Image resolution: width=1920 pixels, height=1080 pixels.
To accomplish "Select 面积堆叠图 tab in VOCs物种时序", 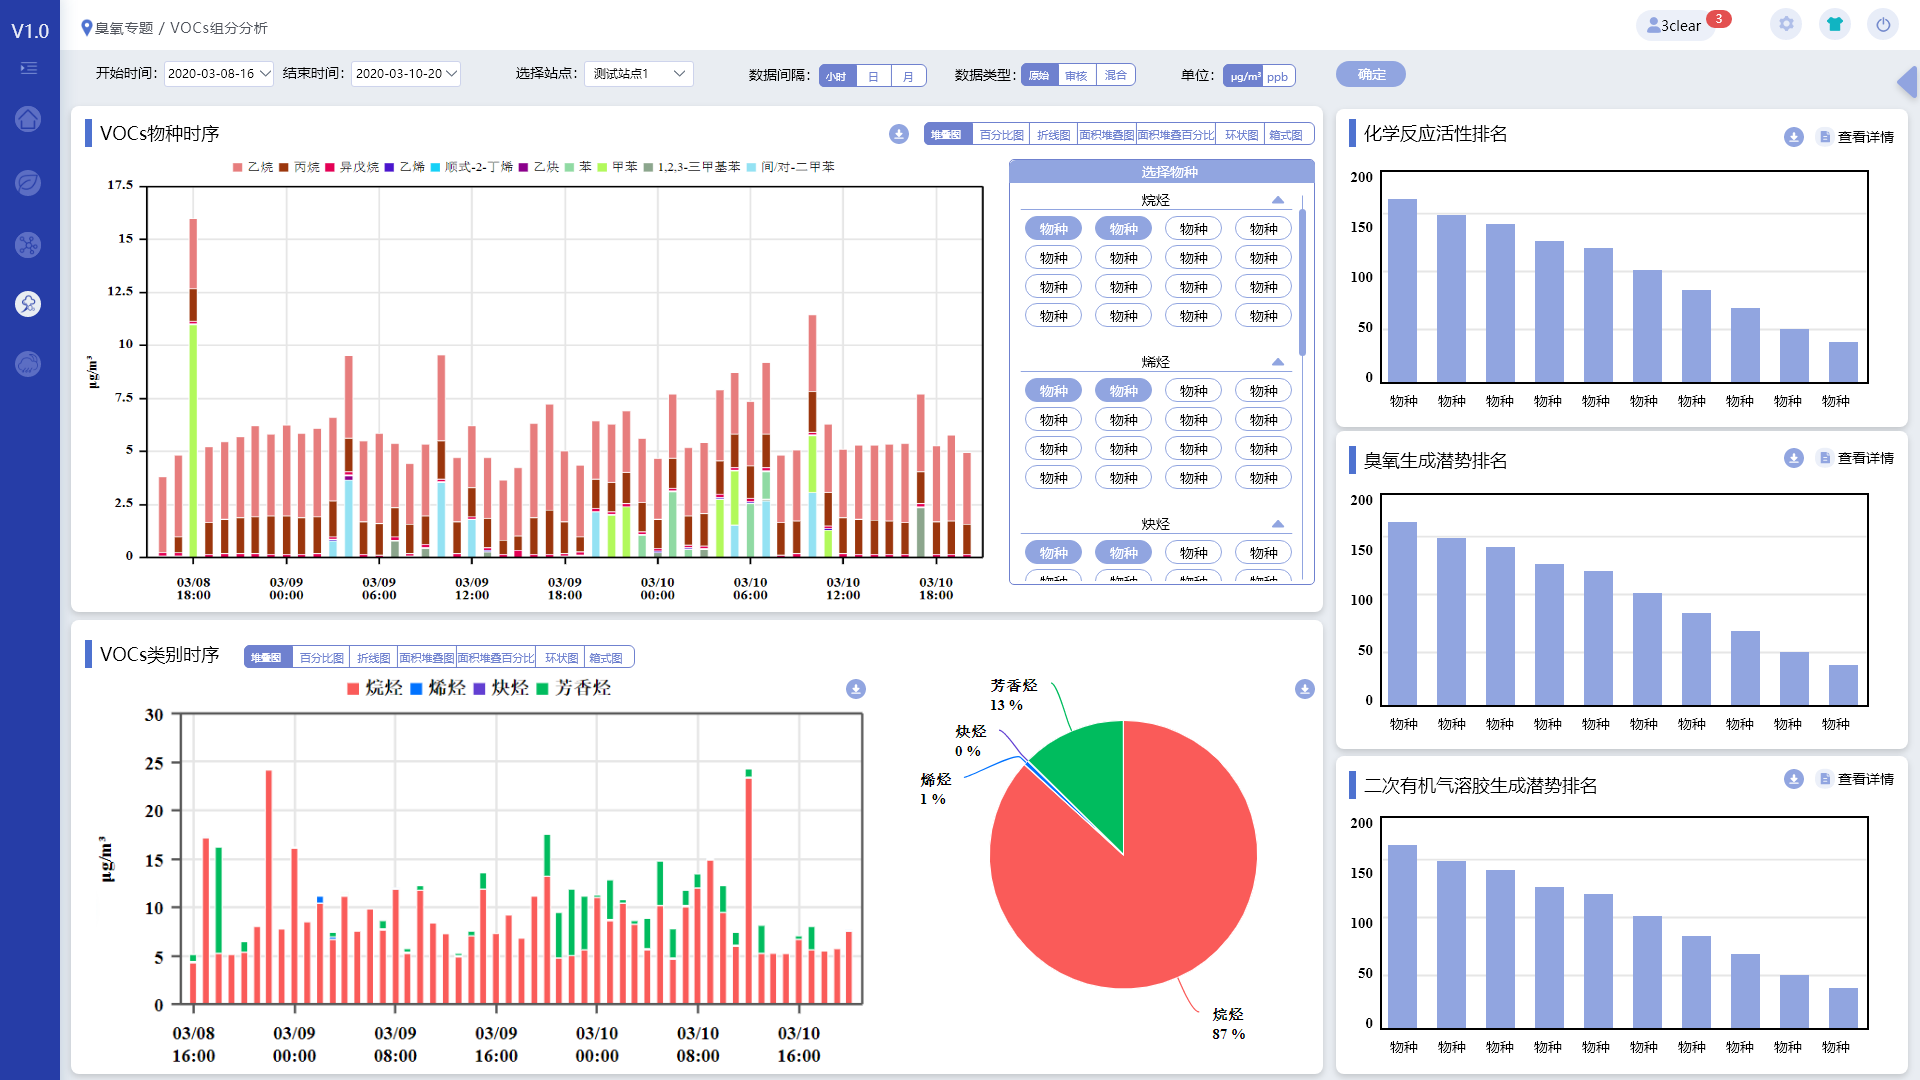I will click(1106, 135).
